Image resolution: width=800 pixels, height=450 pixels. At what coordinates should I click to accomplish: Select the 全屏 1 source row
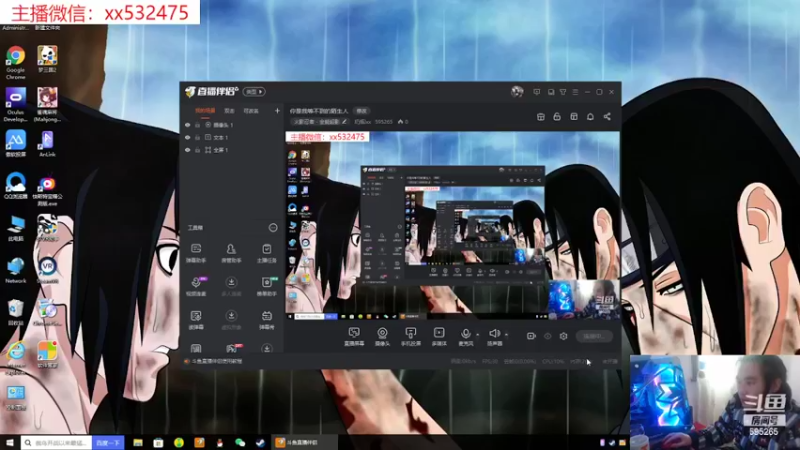pos(232,150)
